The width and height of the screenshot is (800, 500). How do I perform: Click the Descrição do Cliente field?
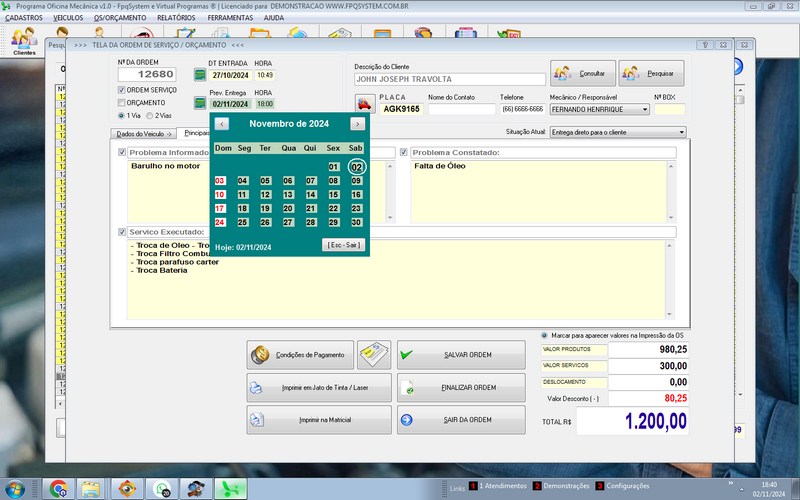(x=450, y=79)
